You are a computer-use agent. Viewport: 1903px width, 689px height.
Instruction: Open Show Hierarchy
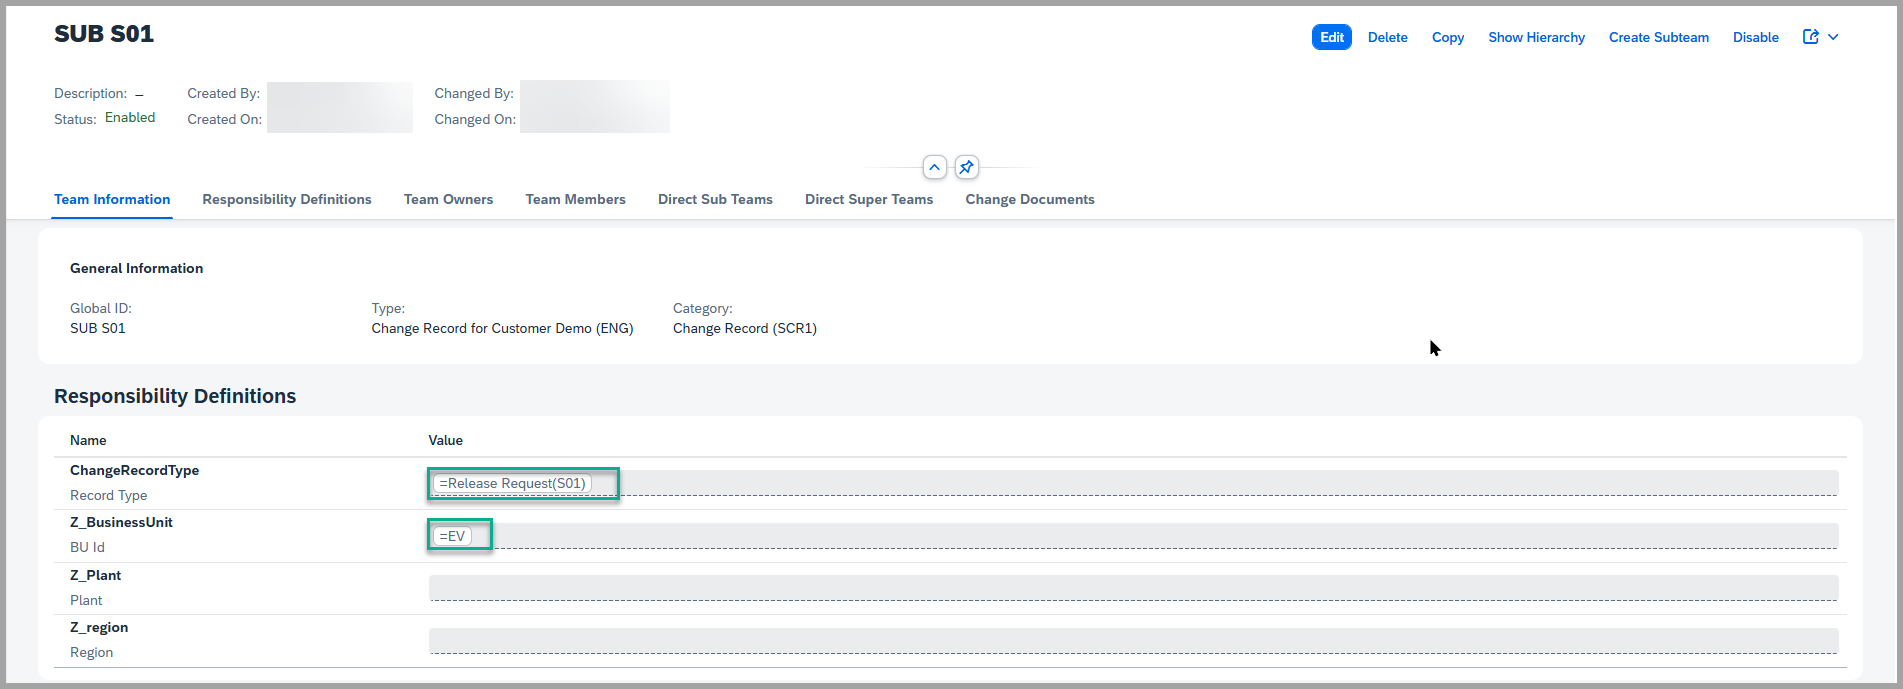1536,37
